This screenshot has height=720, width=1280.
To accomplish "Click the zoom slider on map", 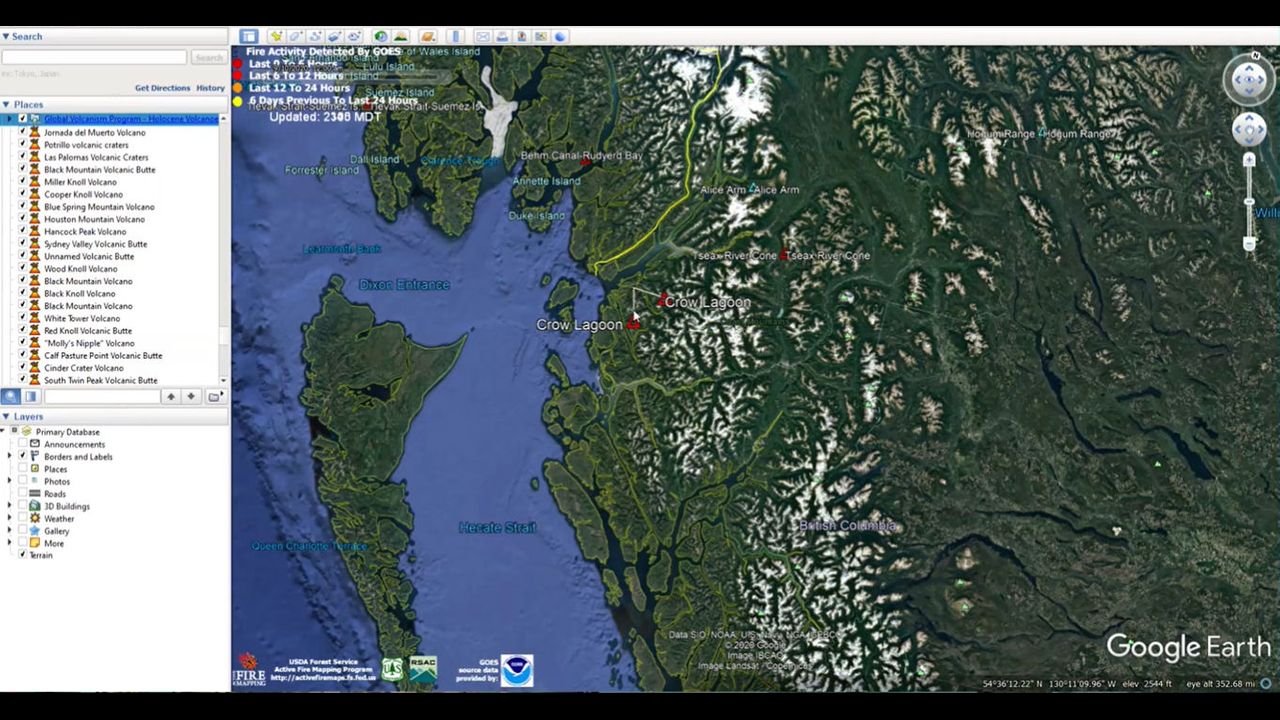I will (x=1249, y=202).
